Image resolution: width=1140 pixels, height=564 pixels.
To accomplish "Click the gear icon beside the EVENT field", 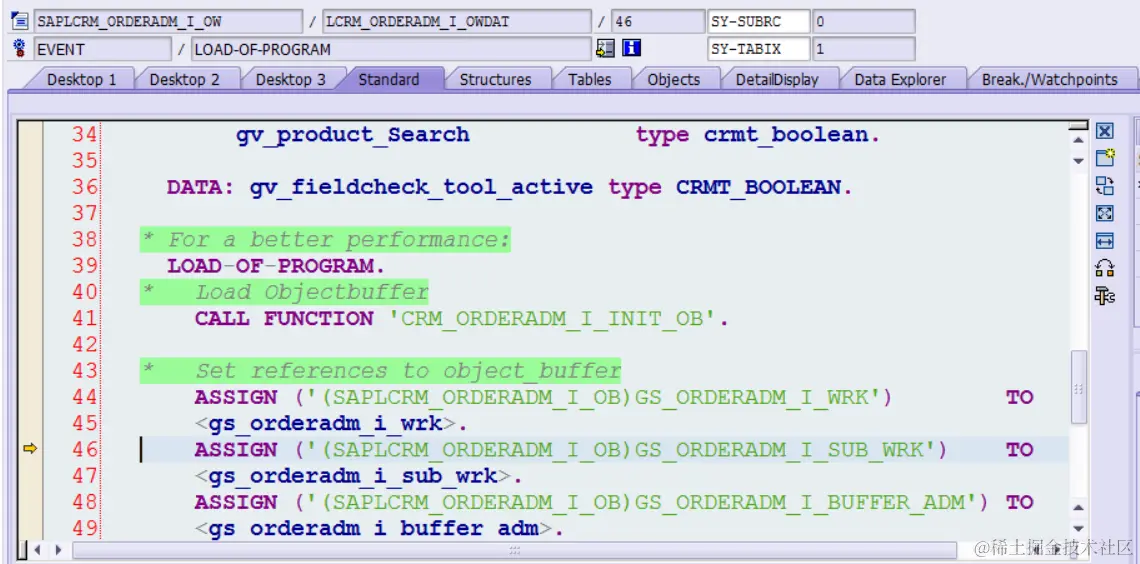I will tap(20, 49).
